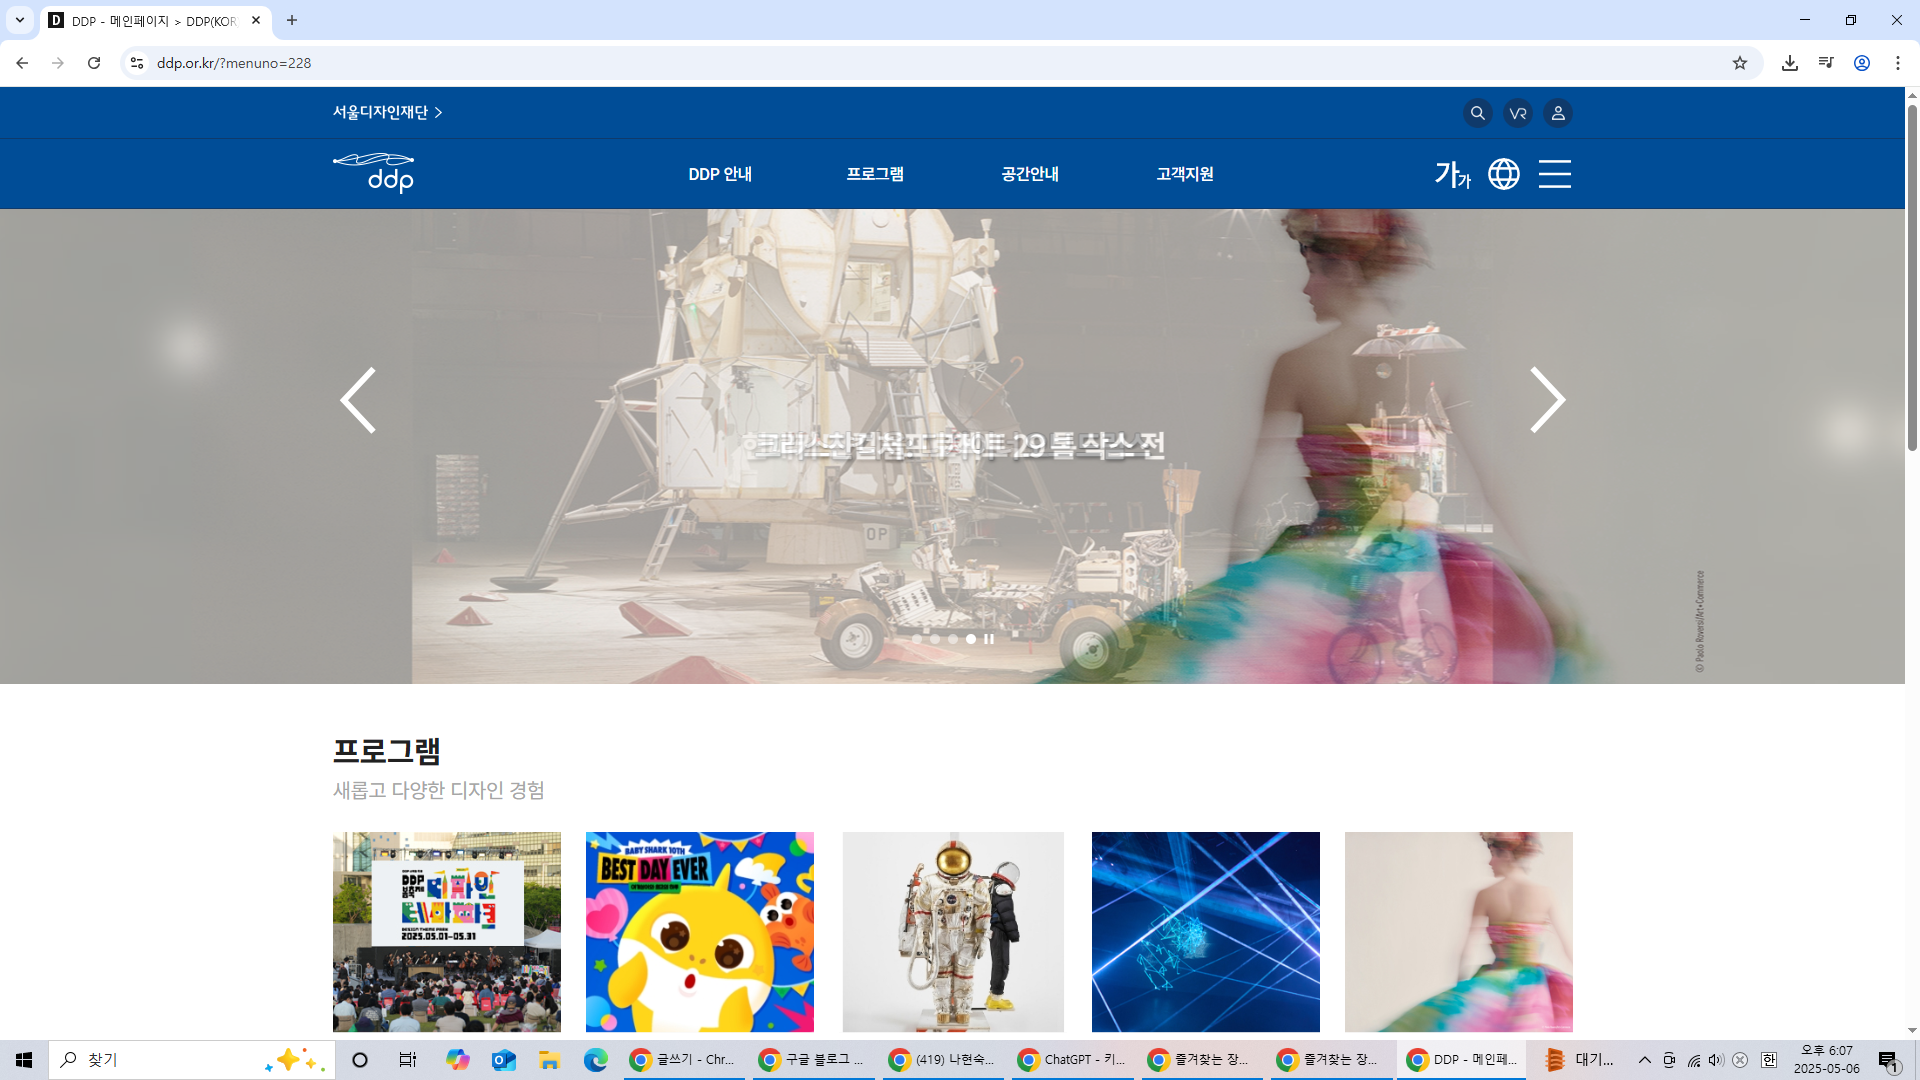Open the hamburger full menu
Image resolution: width=1920 pixels, height=1080 pixels.
point(1554,174)
